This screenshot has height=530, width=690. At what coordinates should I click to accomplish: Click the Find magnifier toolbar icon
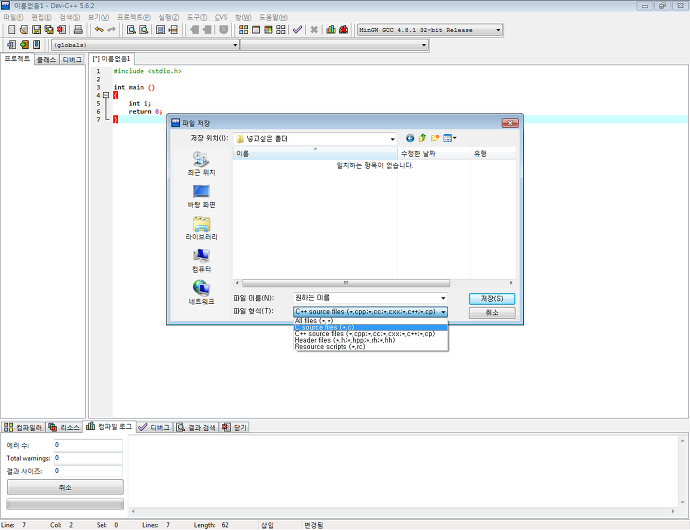coord(131,29)
